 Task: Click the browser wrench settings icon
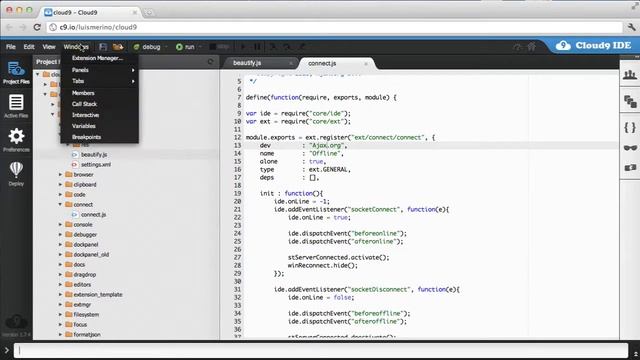(x=631, y=27)
